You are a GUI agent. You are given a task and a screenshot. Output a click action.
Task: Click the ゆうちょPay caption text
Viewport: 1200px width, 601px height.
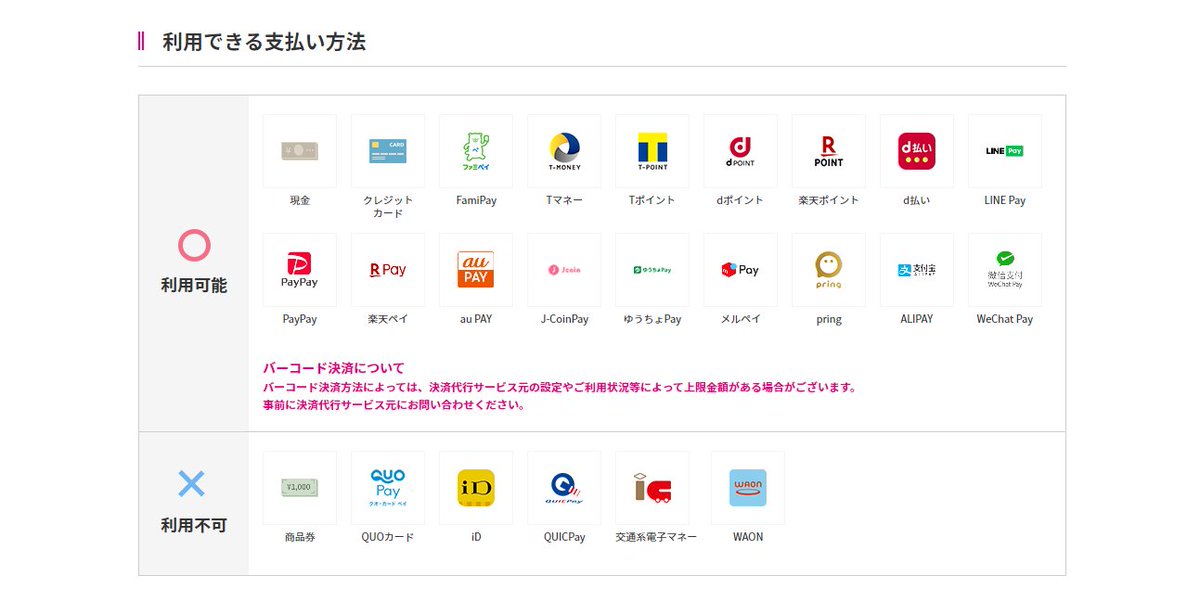click(652, 319)
